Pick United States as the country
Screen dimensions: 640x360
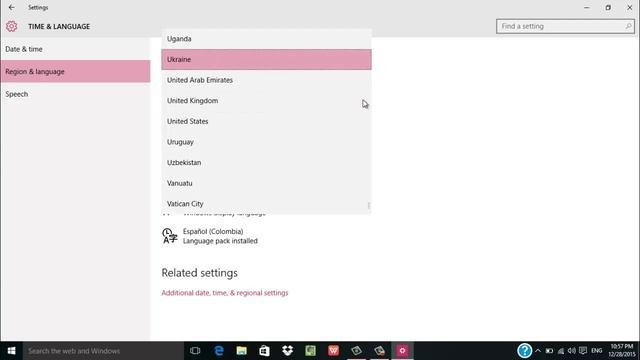click(266, 121)
